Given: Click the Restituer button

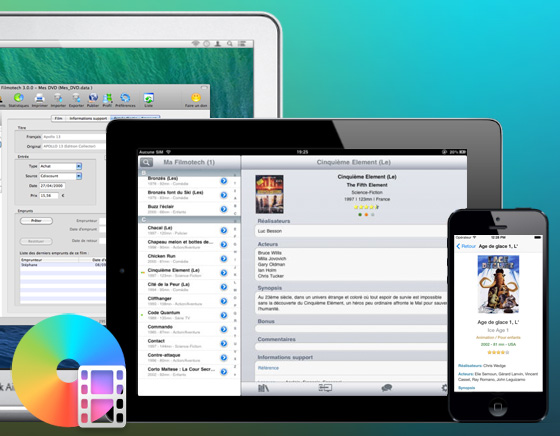Looking at the screenshot, I should (x=36, y=241).
